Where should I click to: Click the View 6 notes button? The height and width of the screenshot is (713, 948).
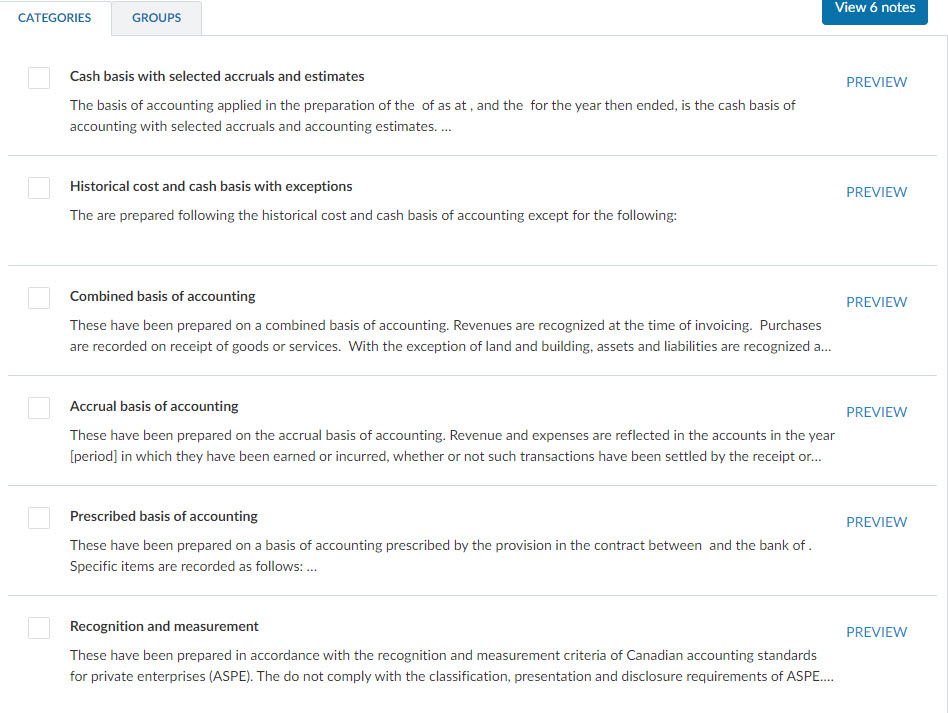(874, 9)
